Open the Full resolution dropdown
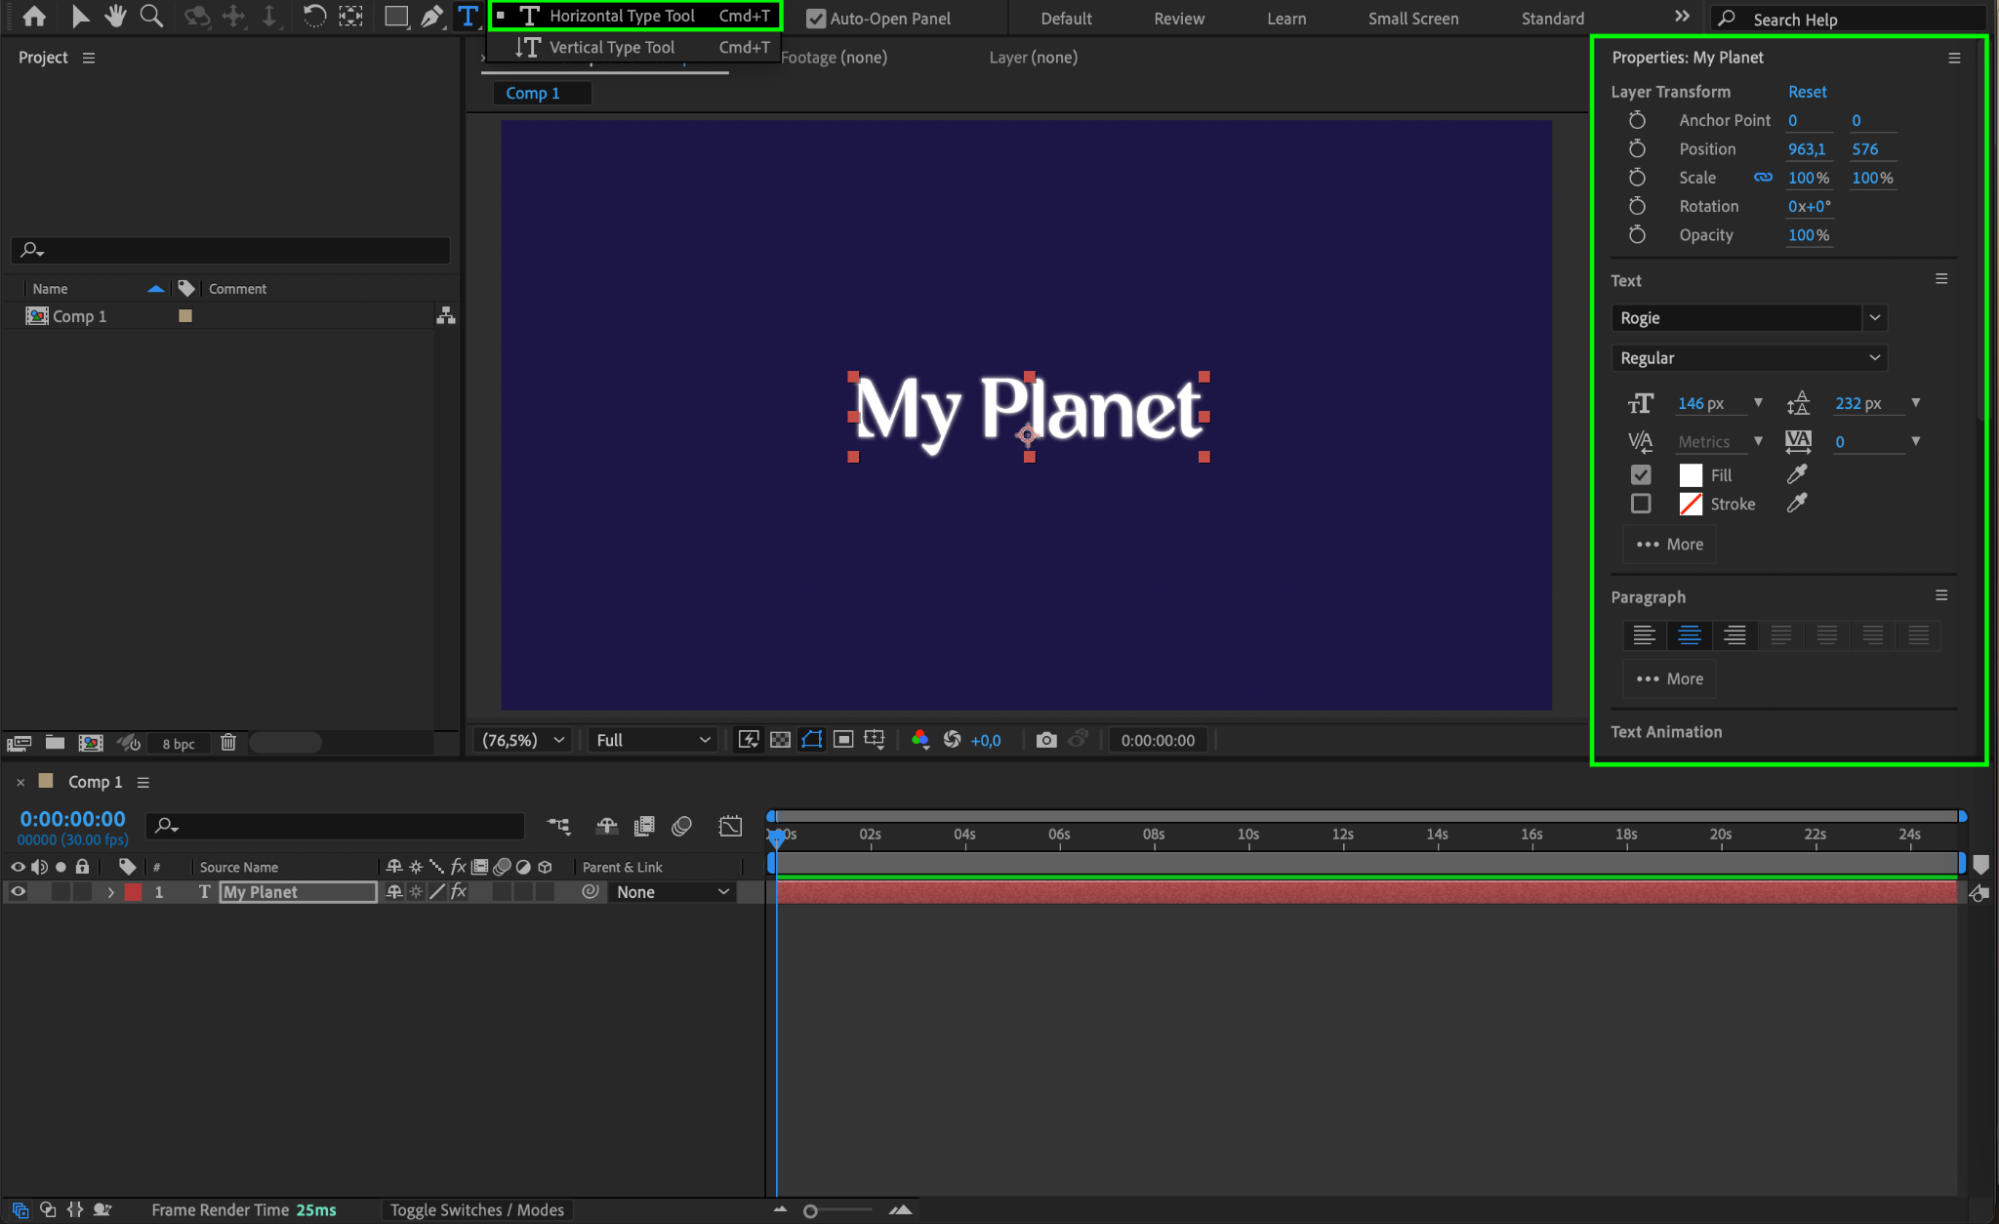 pyautogui.click(x=653, y=740)
